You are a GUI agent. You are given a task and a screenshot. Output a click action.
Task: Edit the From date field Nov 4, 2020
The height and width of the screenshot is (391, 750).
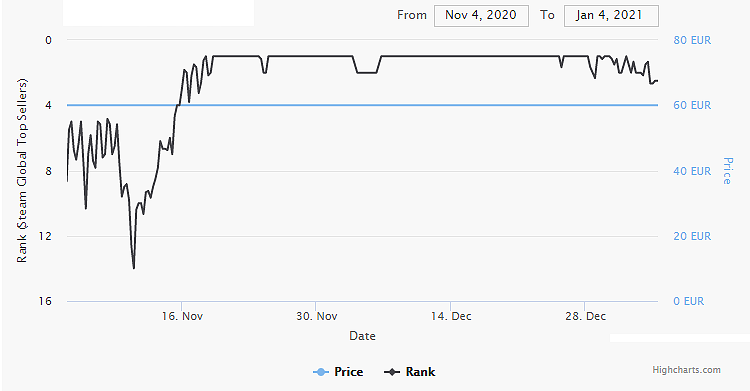pyautogui.click(x=481, y=15)
